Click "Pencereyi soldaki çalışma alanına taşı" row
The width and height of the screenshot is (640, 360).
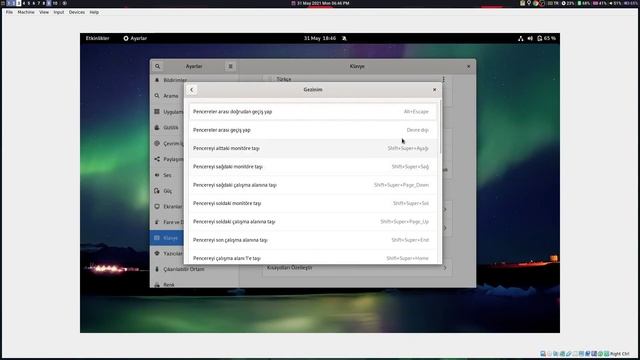tap(313, 222)
